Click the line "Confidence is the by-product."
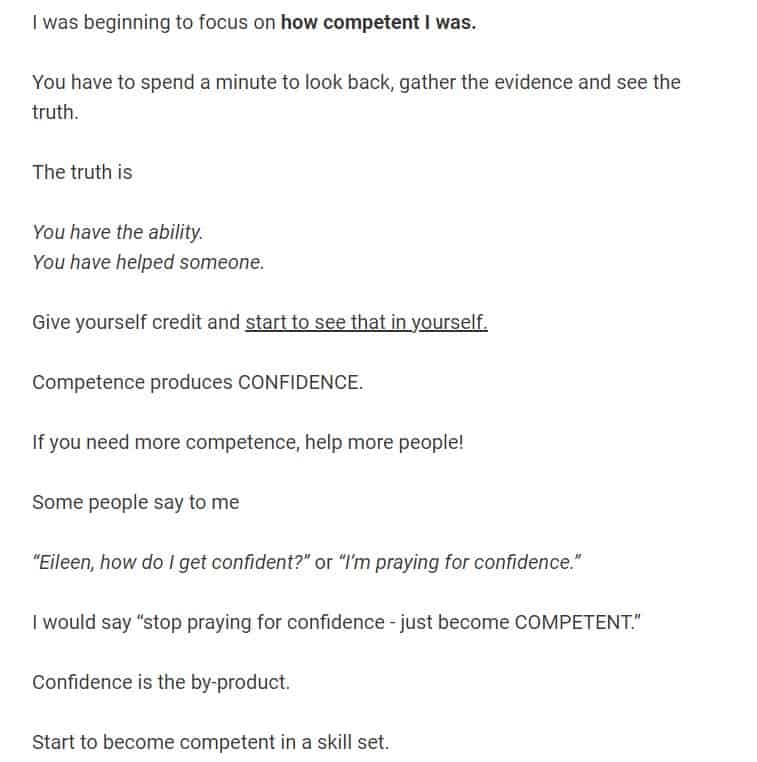757x762 pixels. (161, 683)
